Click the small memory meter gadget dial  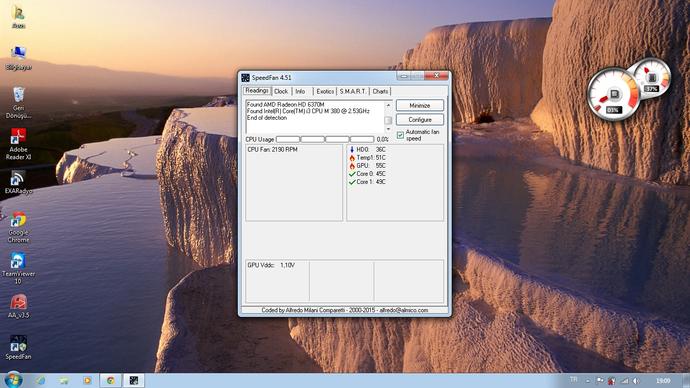(653, 79)
